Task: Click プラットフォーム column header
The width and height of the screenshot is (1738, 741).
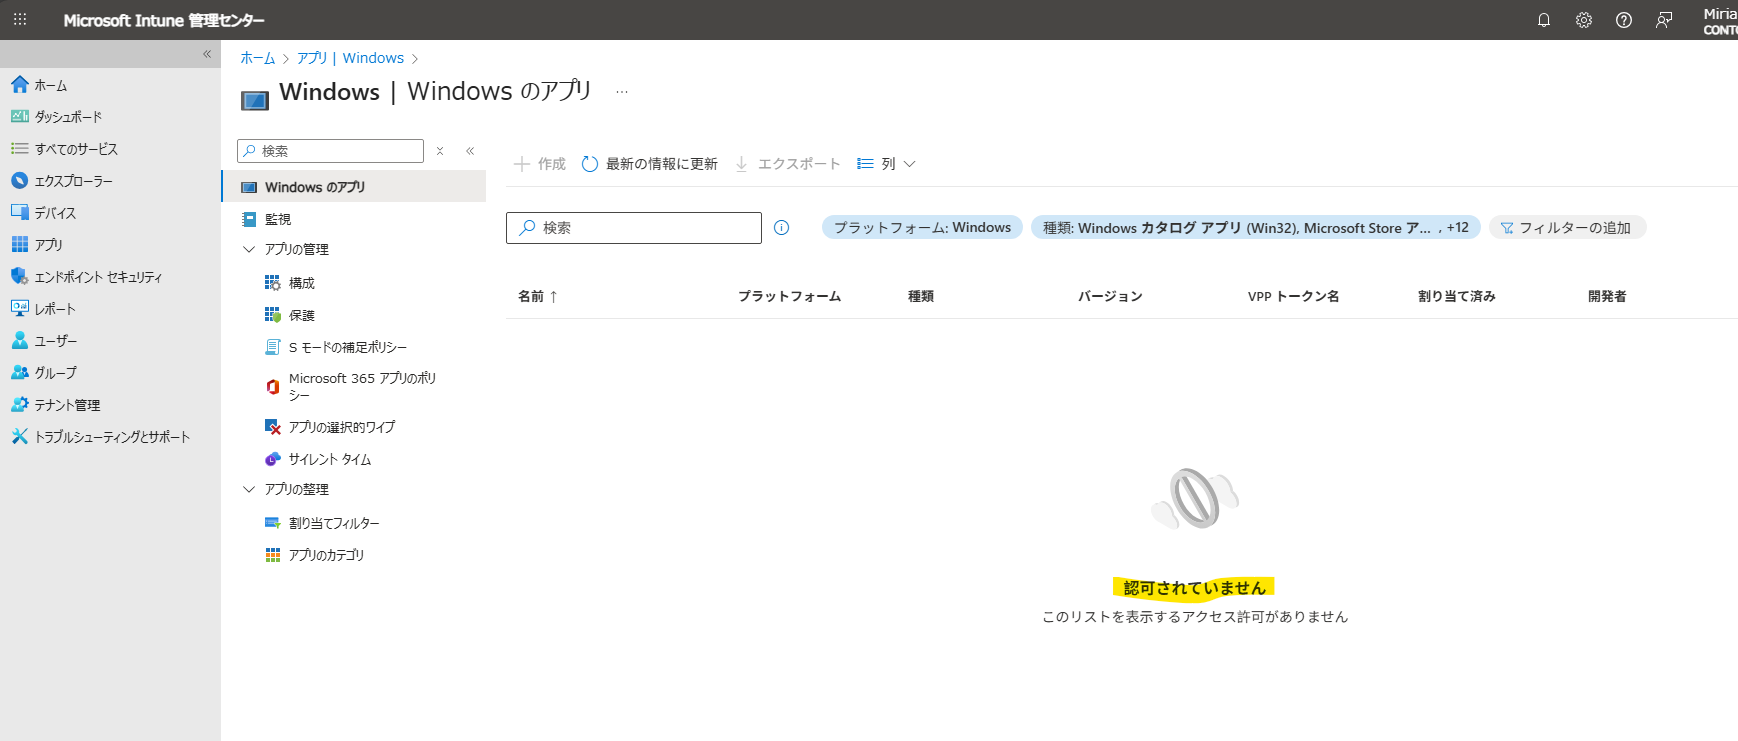Action: pos(789,296)
